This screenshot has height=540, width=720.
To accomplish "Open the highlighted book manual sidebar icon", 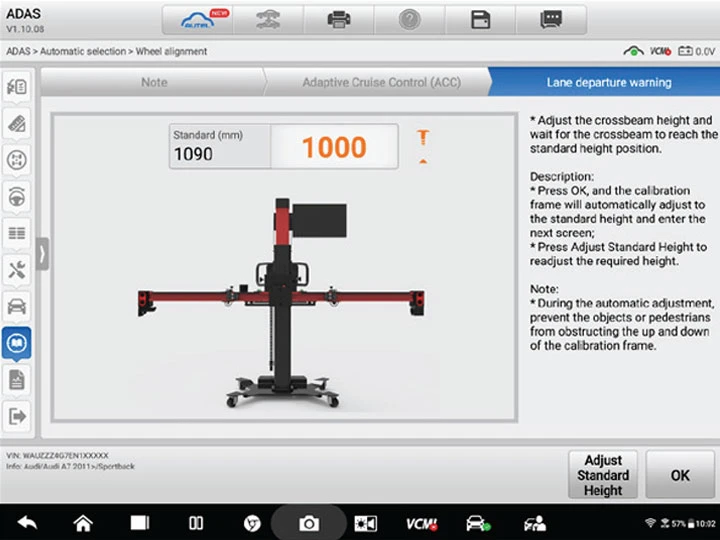I will click(17, 343).
